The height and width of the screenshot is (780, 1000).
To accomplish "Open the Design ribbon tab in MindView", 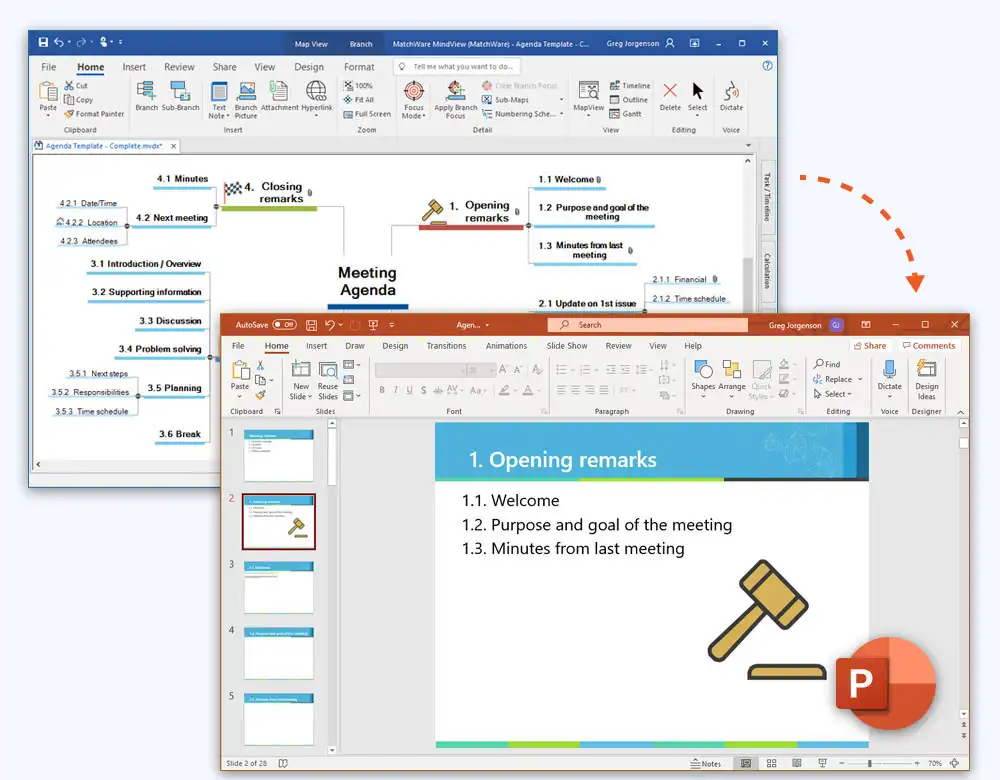I will (x=309, y=66).
